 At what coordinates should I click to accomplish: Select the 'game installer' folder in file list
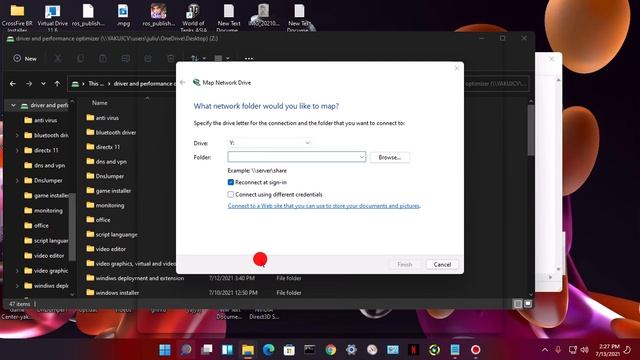click(x=113, y=191)
